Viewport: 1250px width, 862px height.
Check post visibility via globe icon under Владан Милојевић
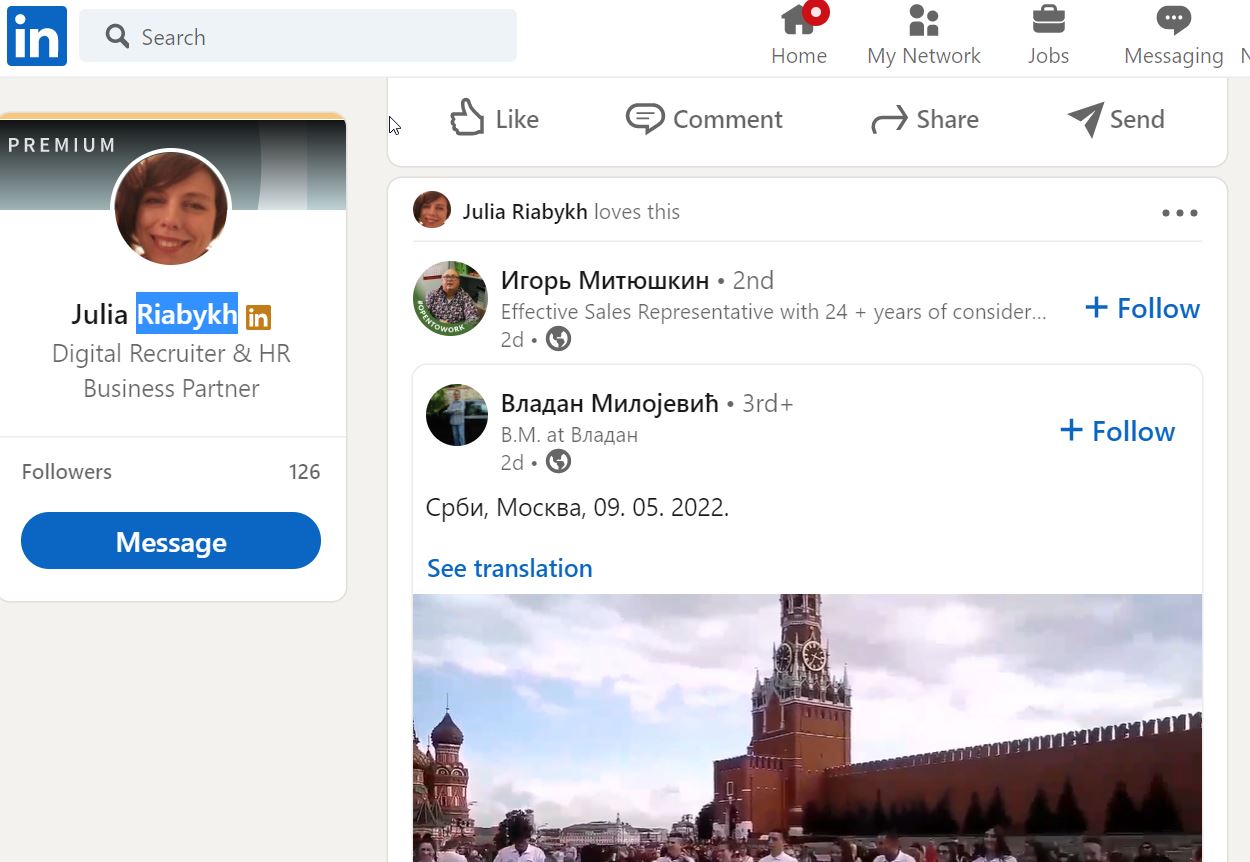(558, 462)
